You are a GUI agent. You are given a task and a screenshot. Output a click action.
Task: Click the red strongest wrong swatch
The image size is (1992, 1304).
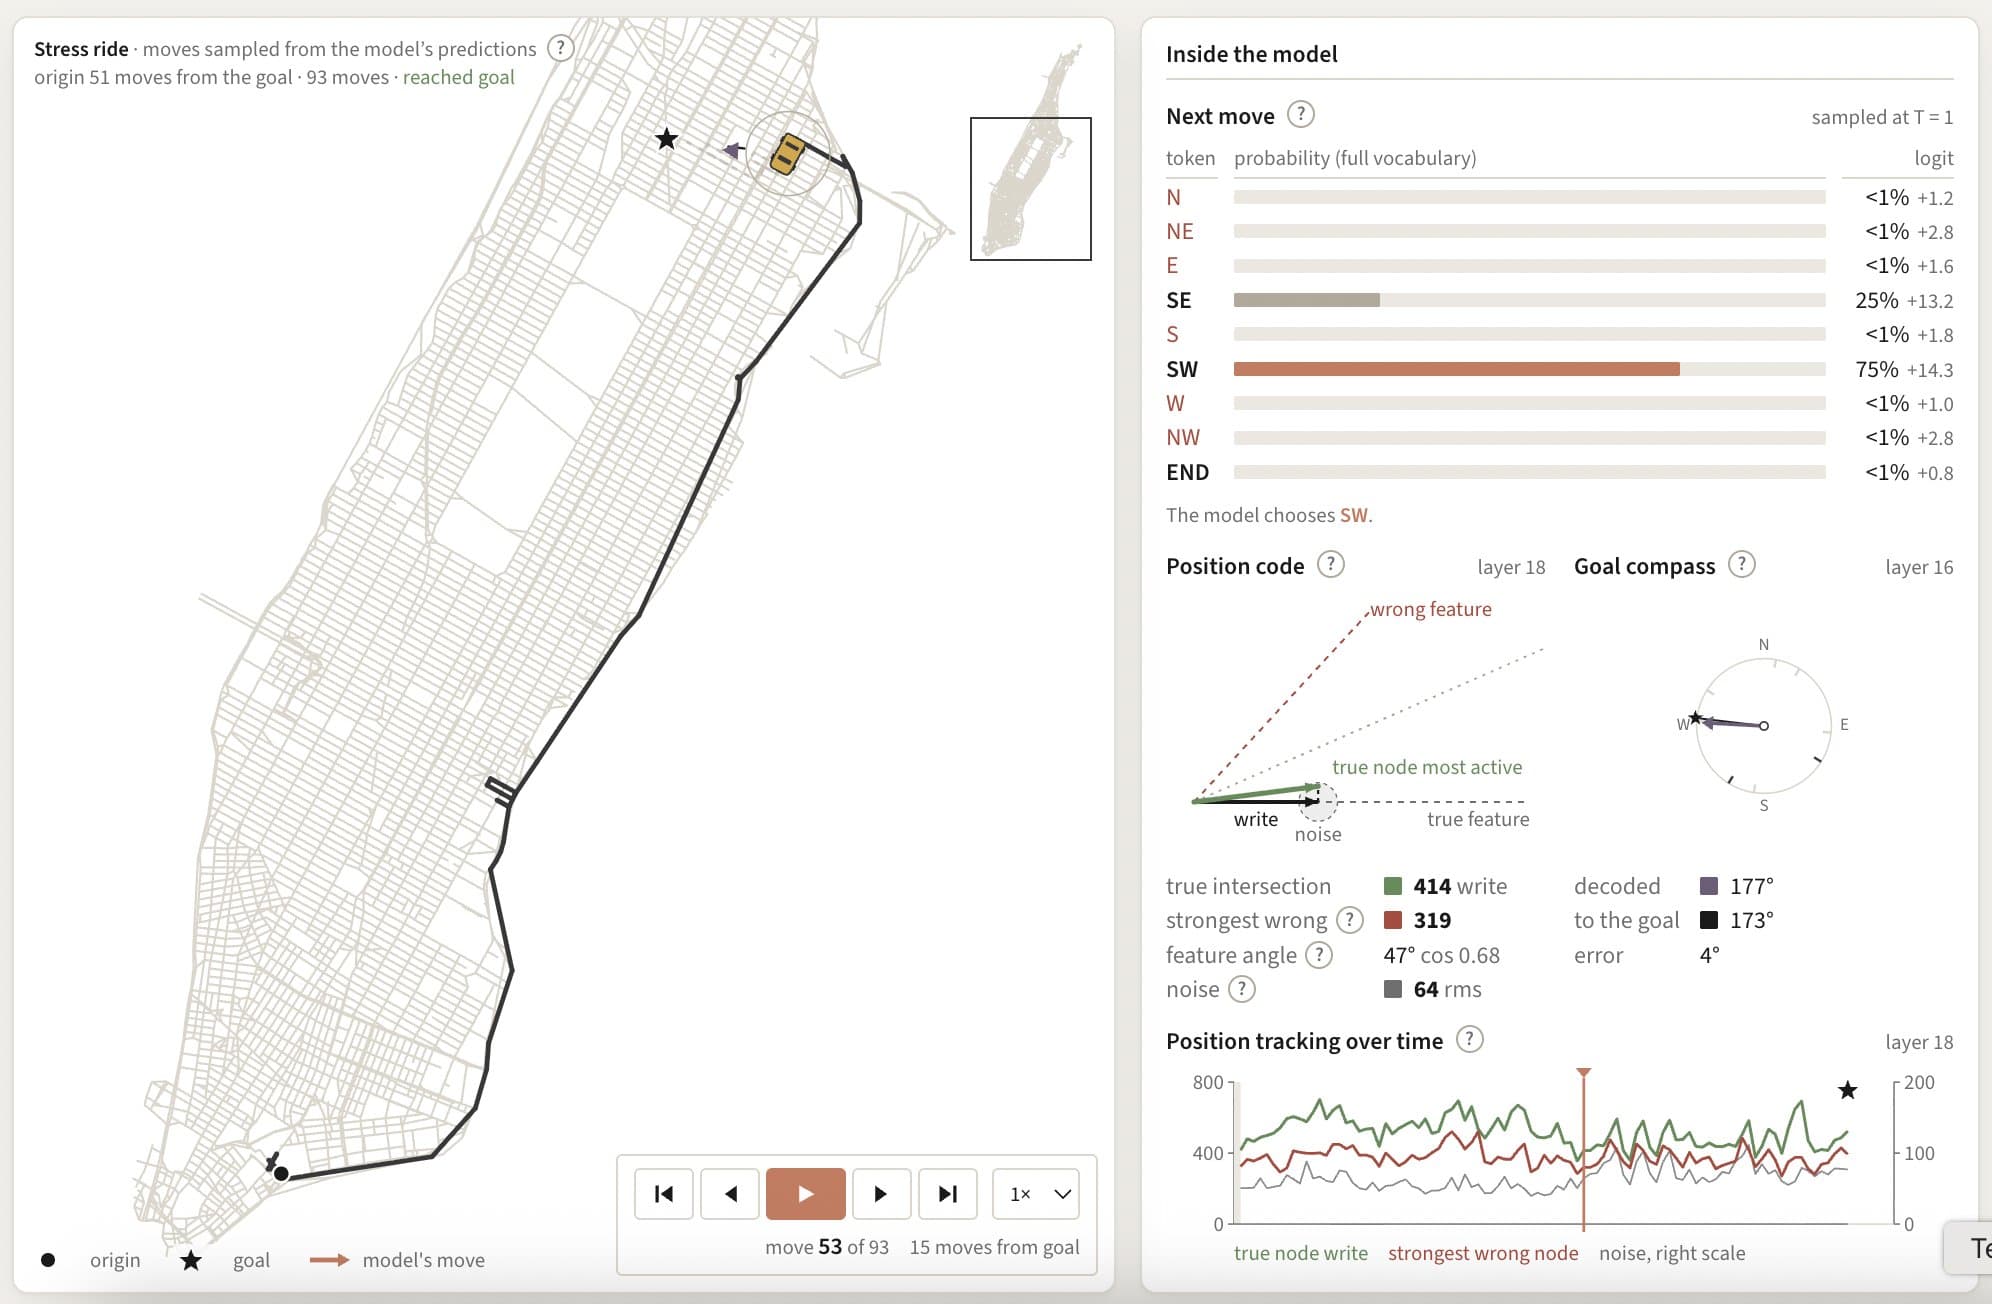1393,920
